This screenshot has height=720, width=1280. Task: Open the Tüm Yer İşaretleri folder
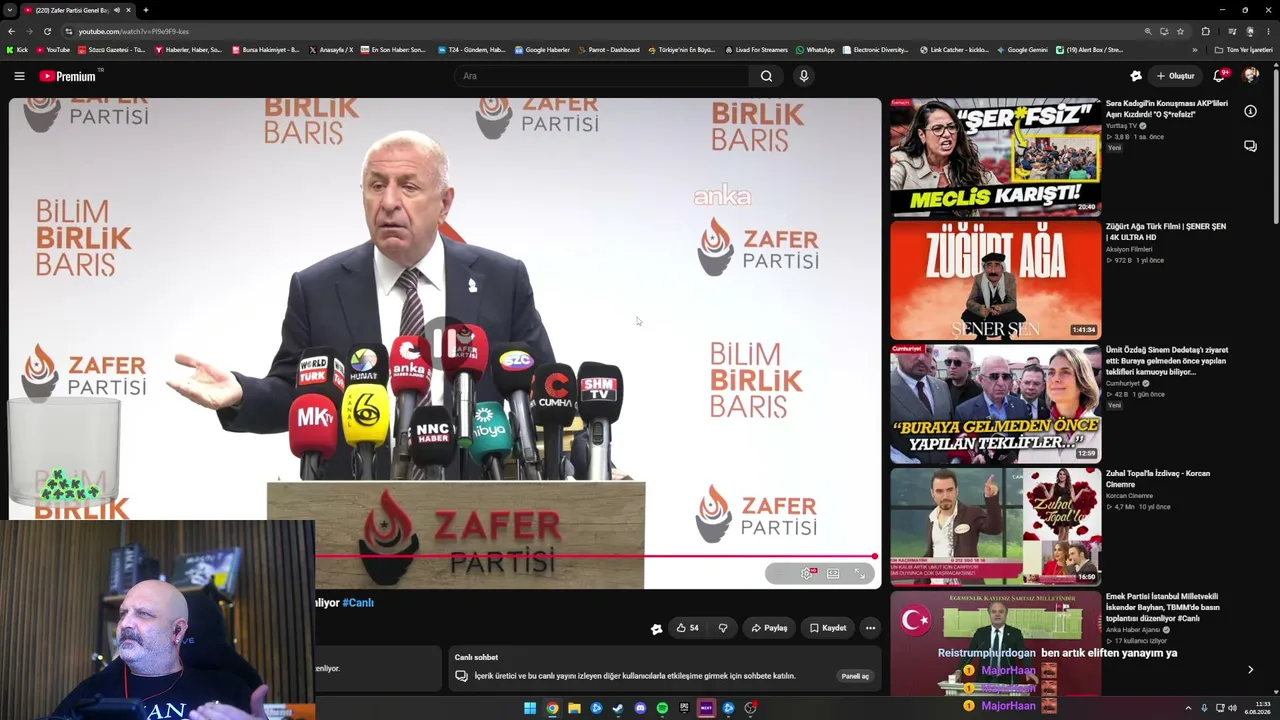point(1244,50)
